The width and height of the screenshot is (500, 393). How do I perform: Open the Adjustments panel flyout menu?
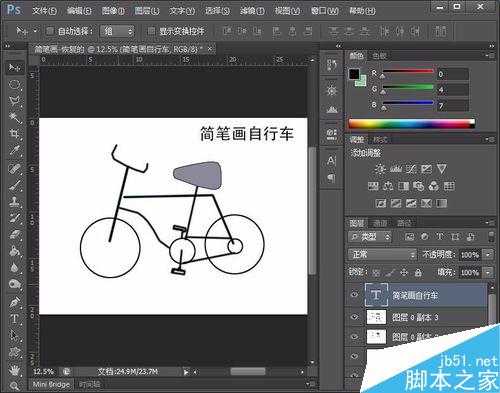click(x=490, y=139)
